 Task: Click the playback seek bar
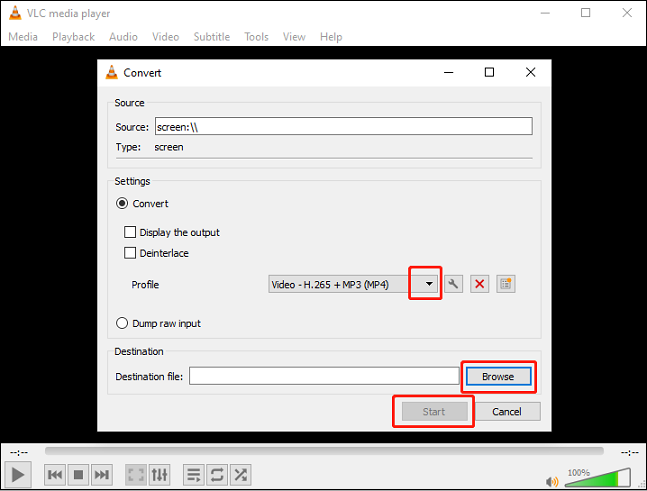(x=324, y=451)
